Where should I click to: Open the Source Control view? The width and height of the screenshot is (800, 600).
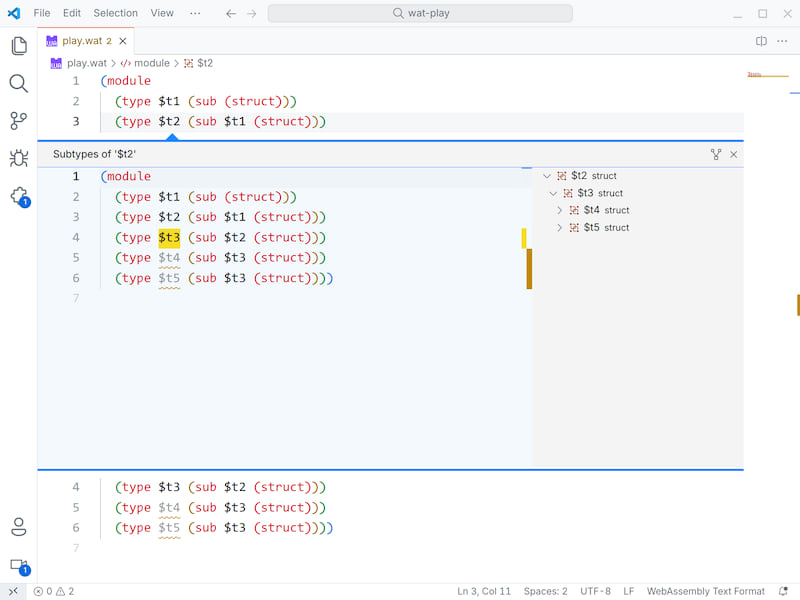click(x=18, y=121)
